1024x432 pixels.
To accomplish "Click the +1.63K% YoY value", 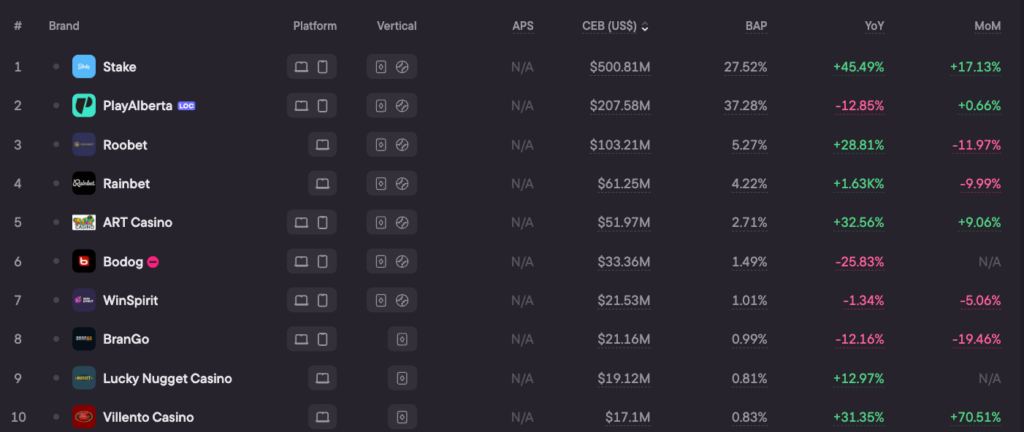I will pyautogui.click(x=859, y=183).
